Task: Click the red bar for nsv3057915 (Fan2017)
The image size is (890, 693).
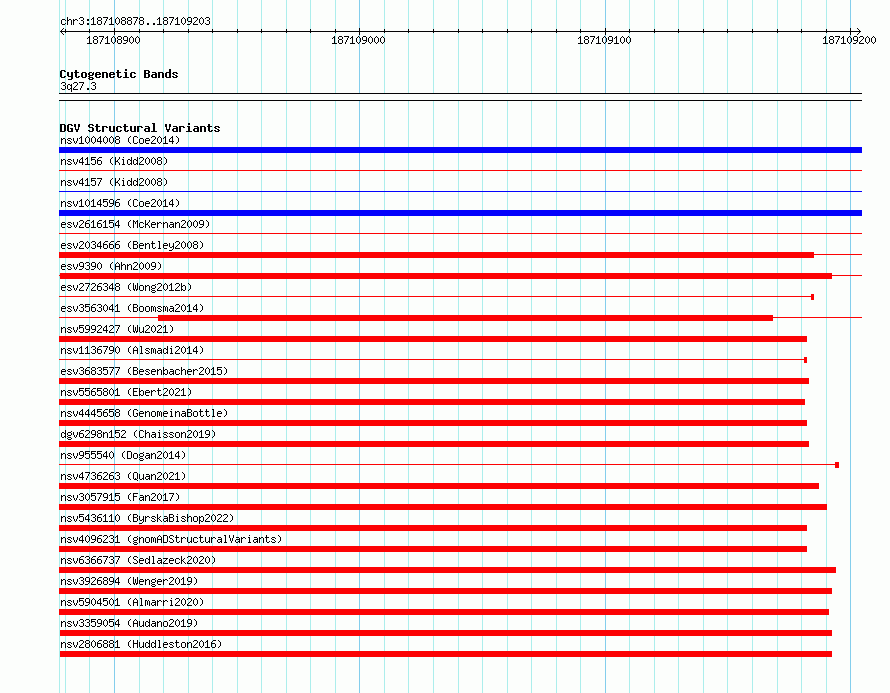Action: pyautogui.click(x=443, y=507)
